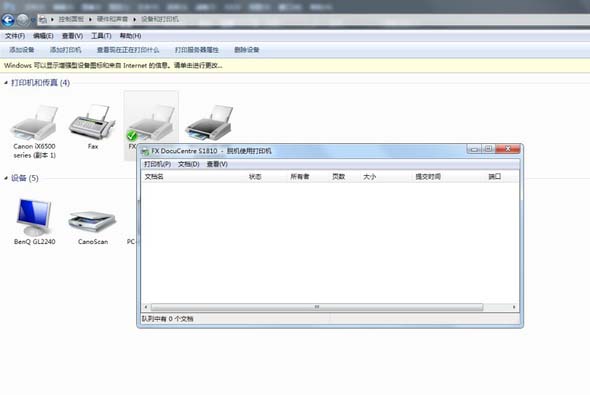Viewport: 590px width, 395px height.
Task: Open the 打印机(P) menu in queue window
Action: click(x=157, y=164)
